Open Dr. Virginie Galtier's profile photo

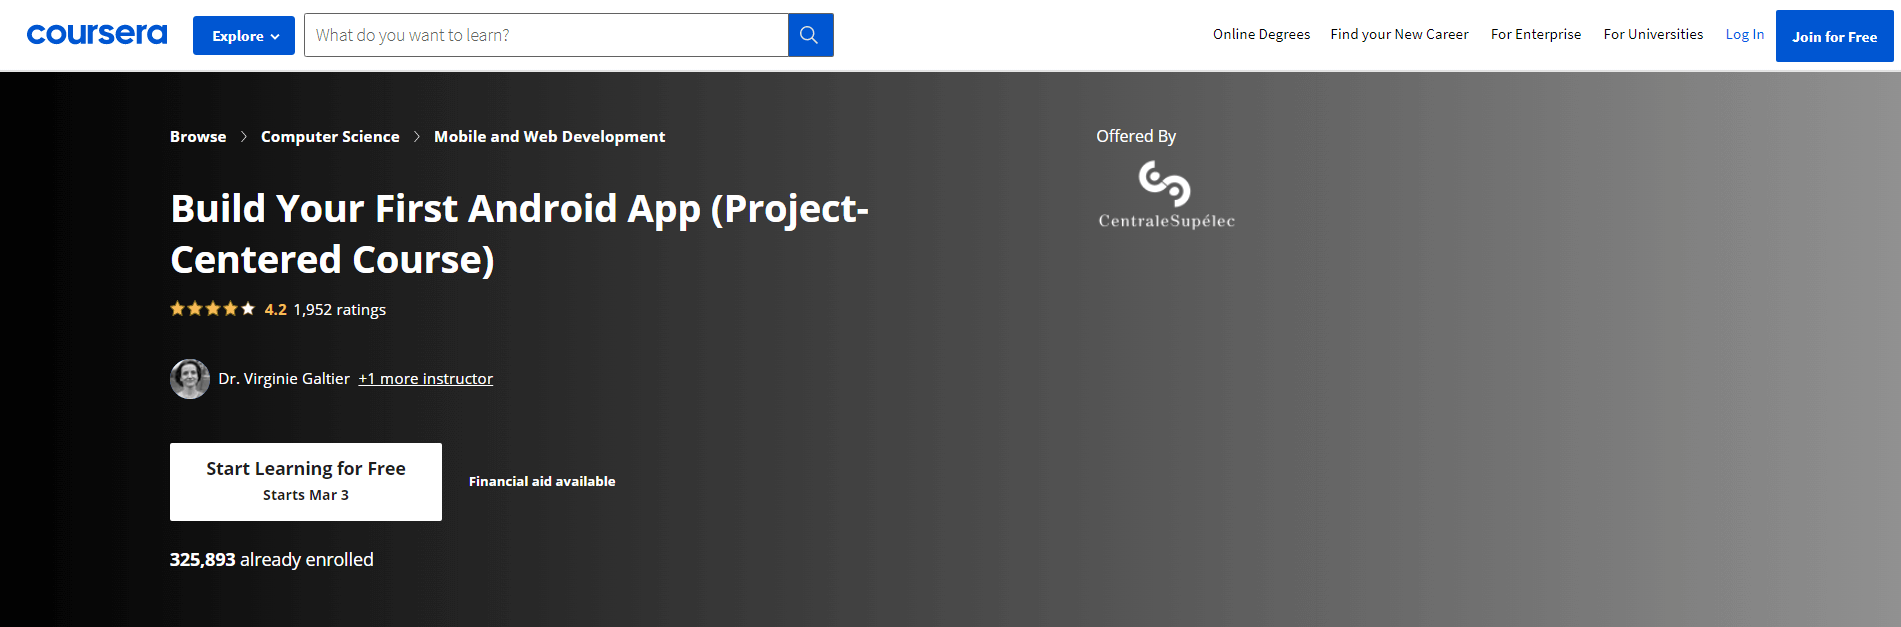point(190,379)
